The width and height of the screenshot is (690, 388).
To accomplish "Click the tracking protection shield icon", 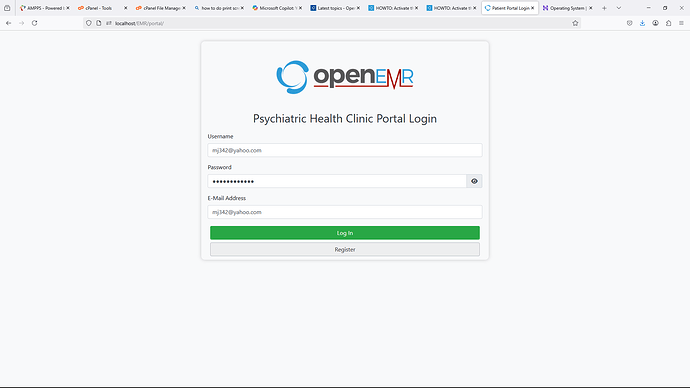I will [88, 23].
